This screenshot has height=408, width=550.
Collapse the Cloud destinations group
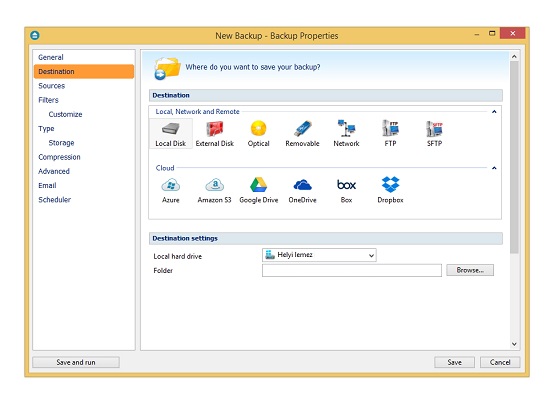pyautogui.click(x=494, y=168)
